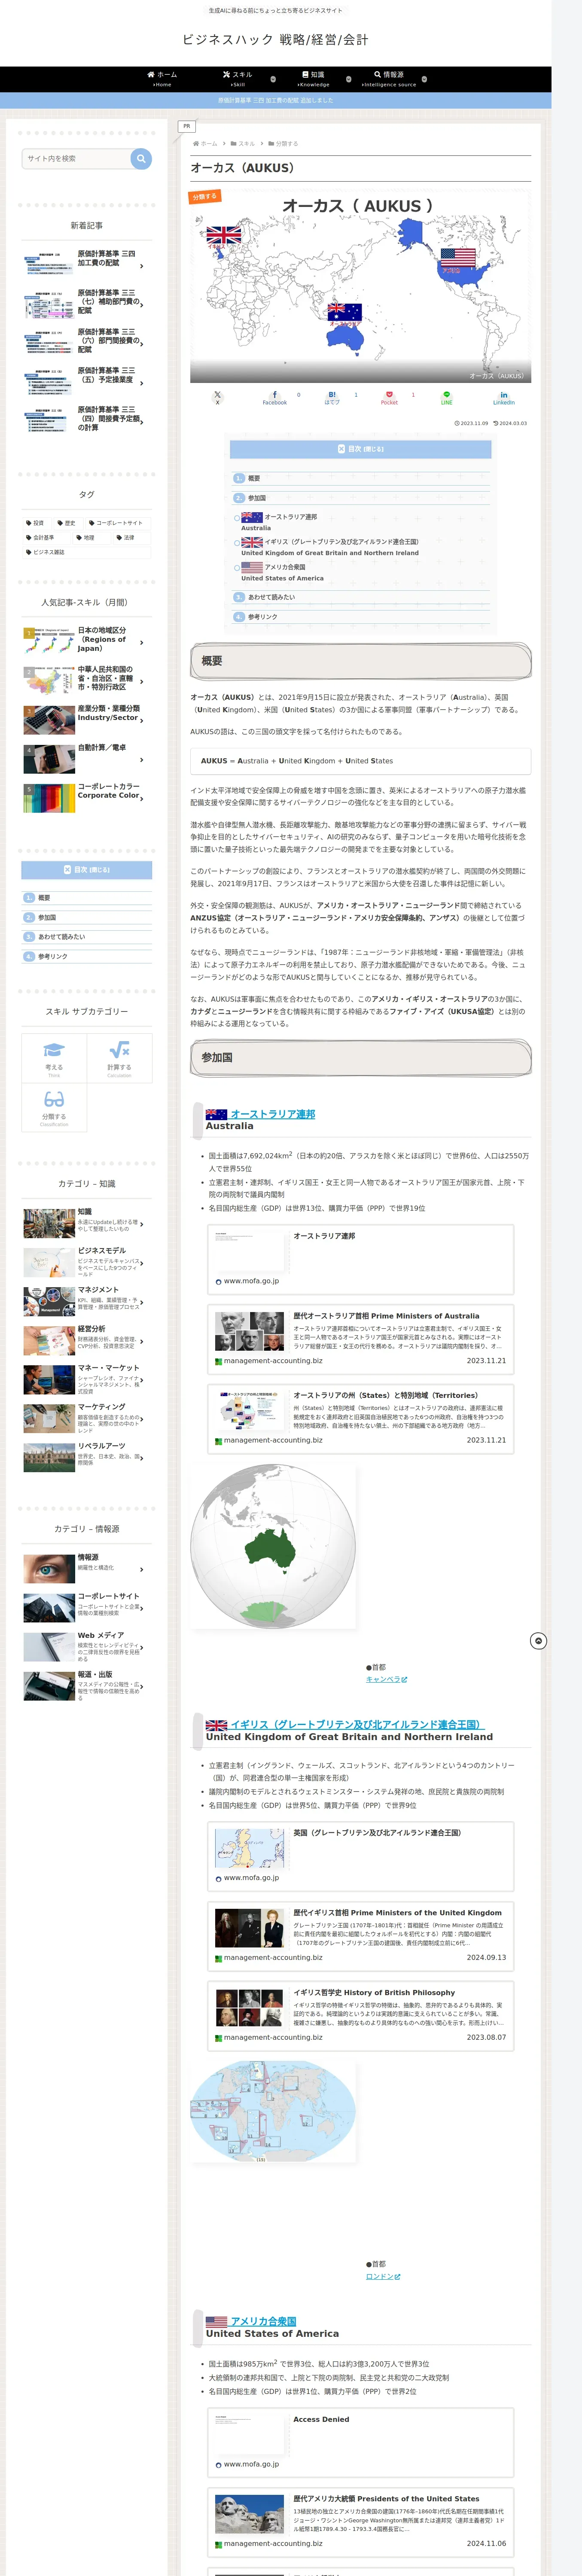The height and width of the screenshot is (2576, 582).
Task: Share the article on Facebook
Action: [x=275, y=397]
